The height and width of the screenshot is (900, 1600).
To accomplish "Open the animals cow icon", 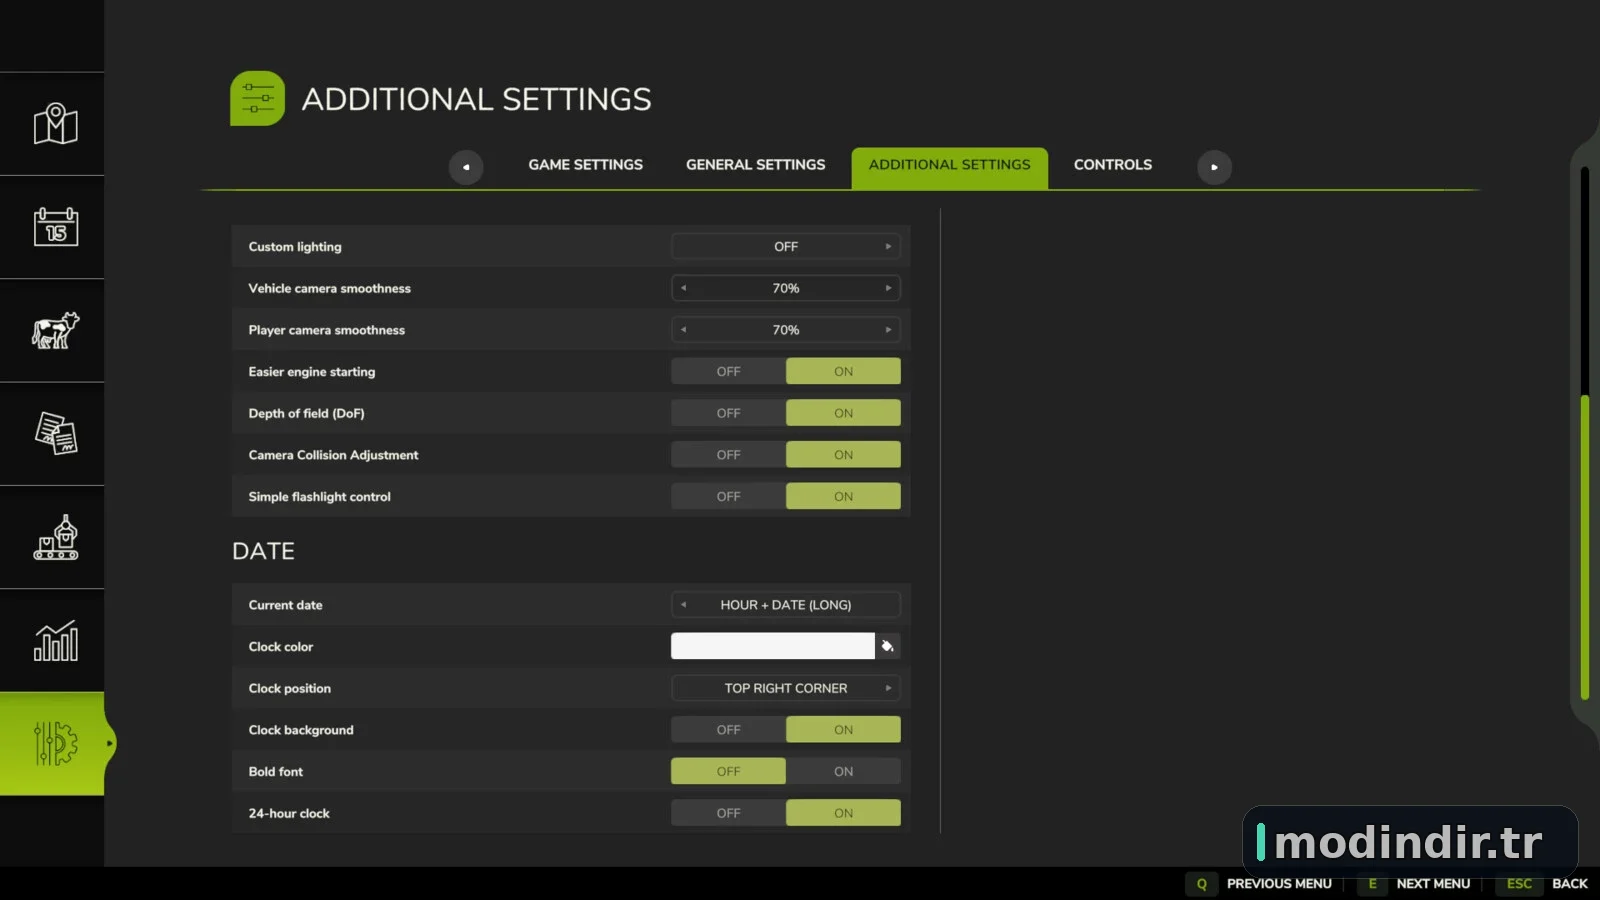I will [x=55, y=330].
